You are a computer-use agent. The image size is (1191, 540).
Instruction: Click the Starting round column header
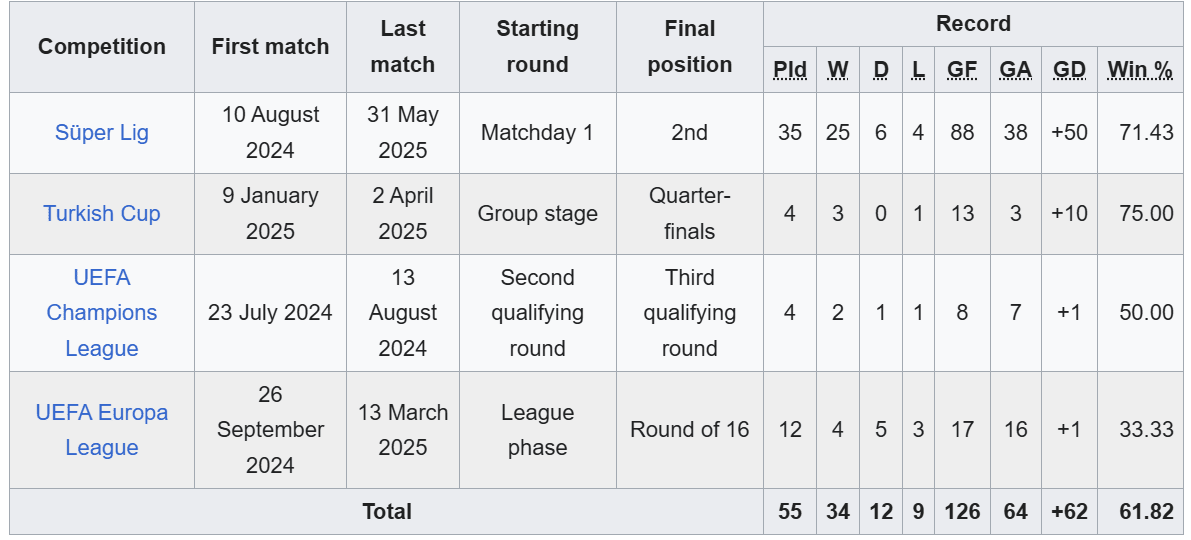(537, 47)
